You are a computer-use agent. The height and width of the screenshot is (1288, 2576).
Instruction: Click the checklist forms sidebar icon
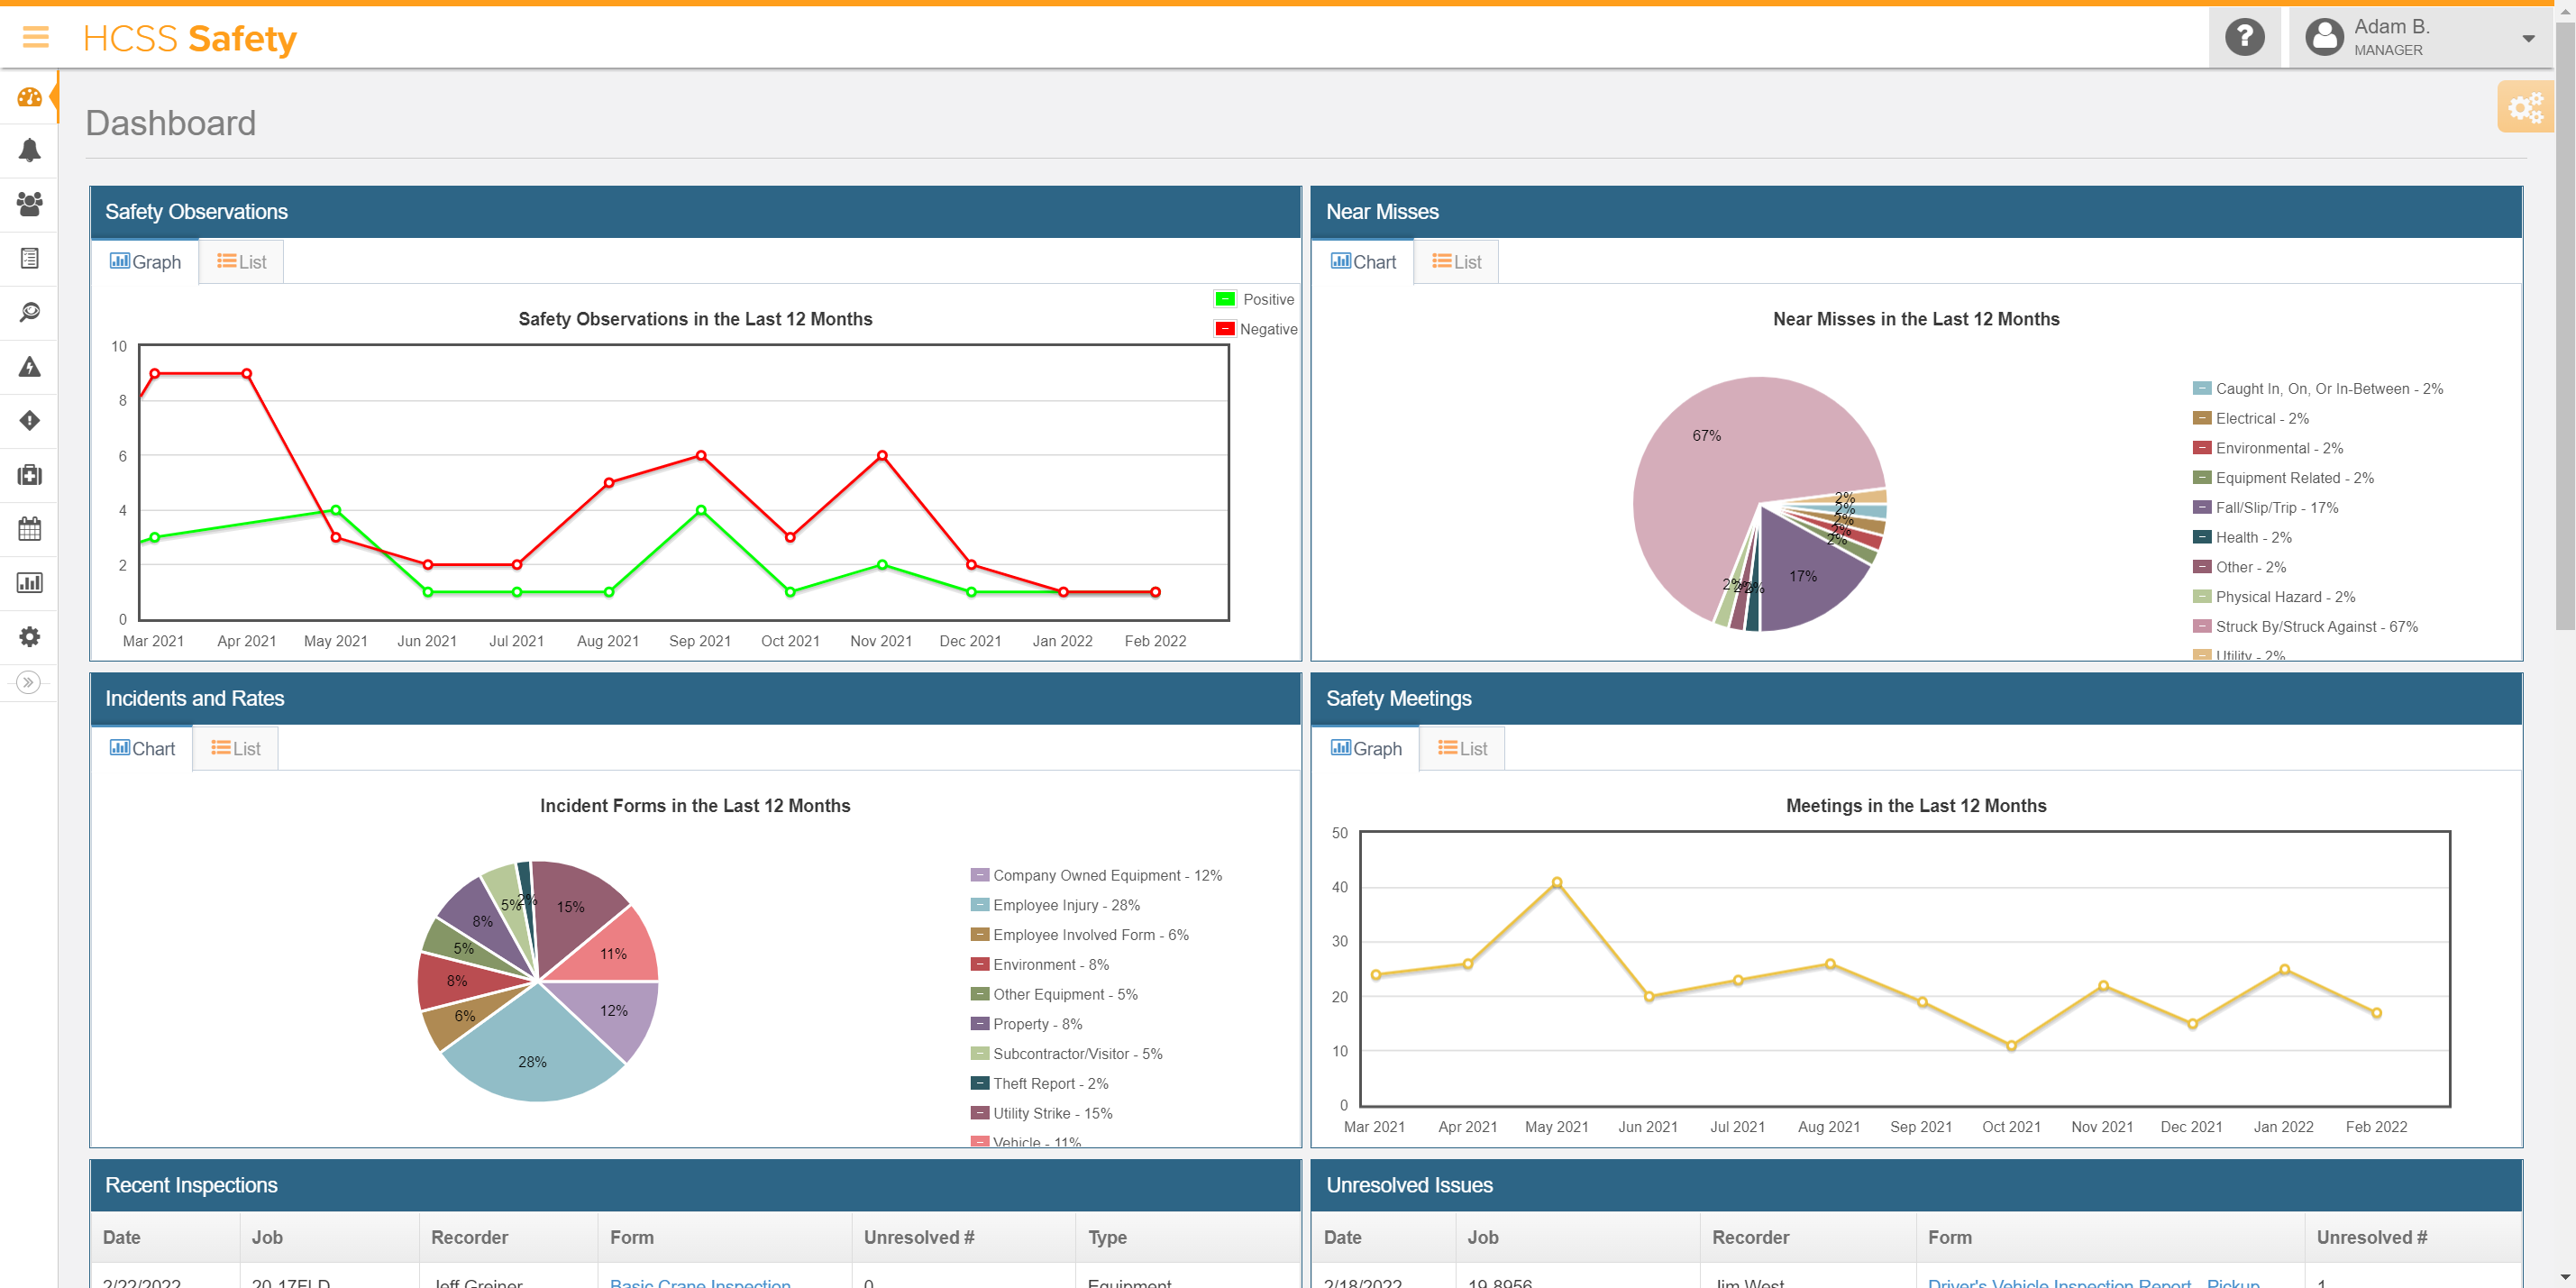click(30, 258)
